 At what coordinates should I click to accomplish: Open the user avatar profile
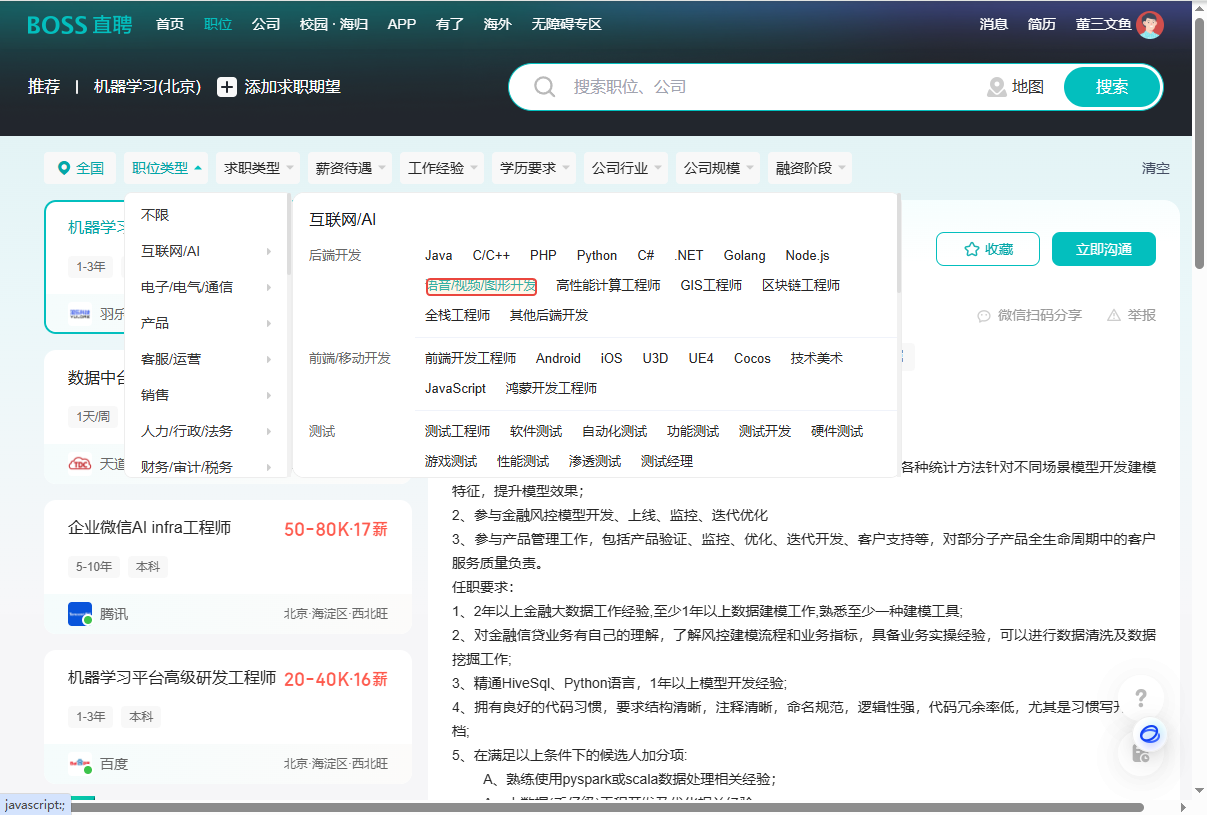[x=1150, y=25]
